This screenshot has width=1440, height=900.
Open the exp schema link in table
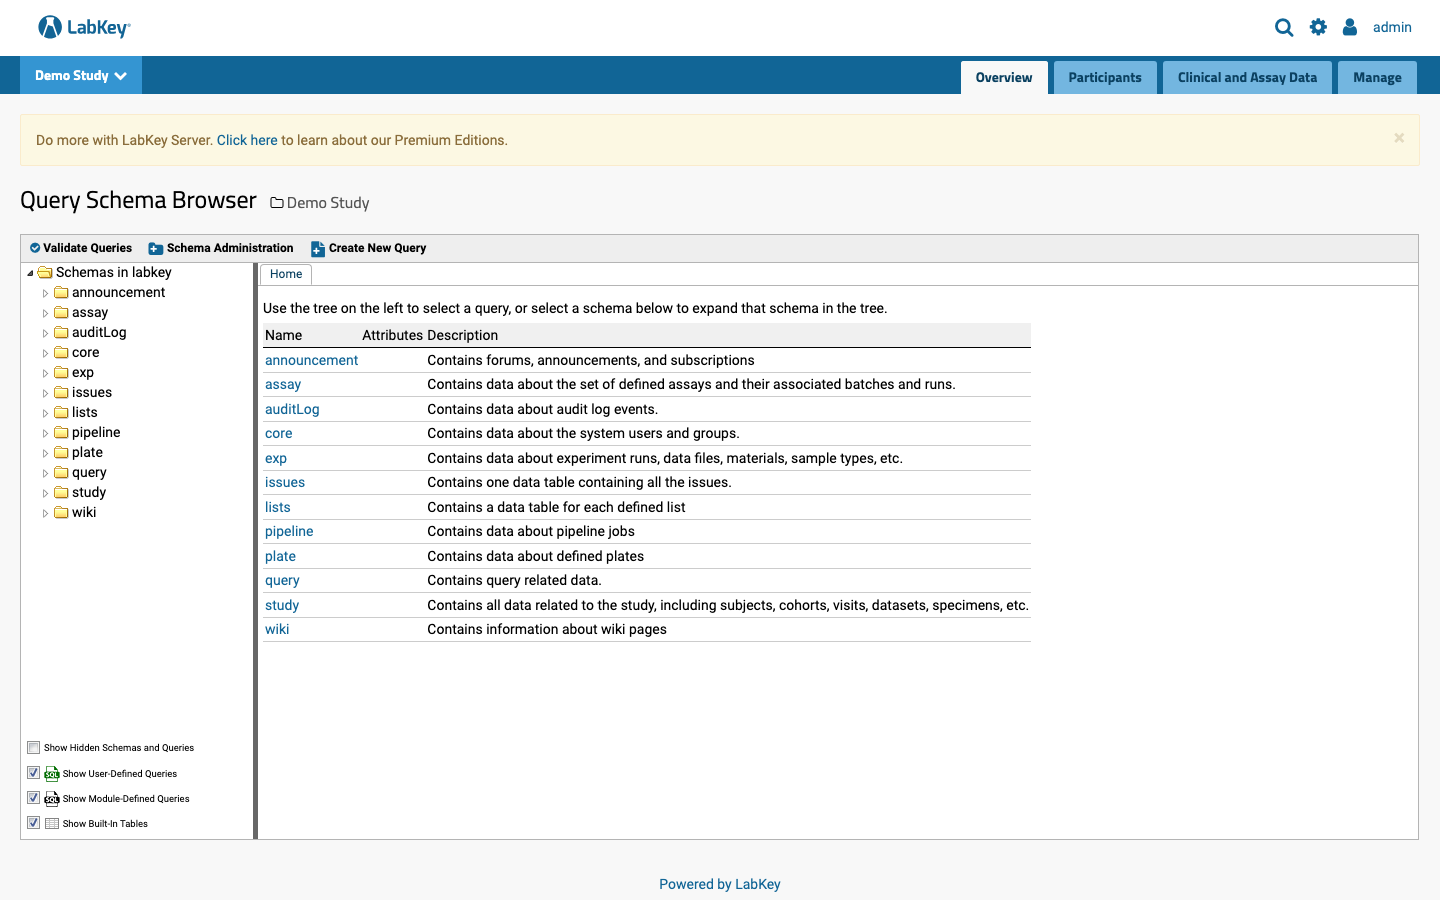tap(276, 458)
